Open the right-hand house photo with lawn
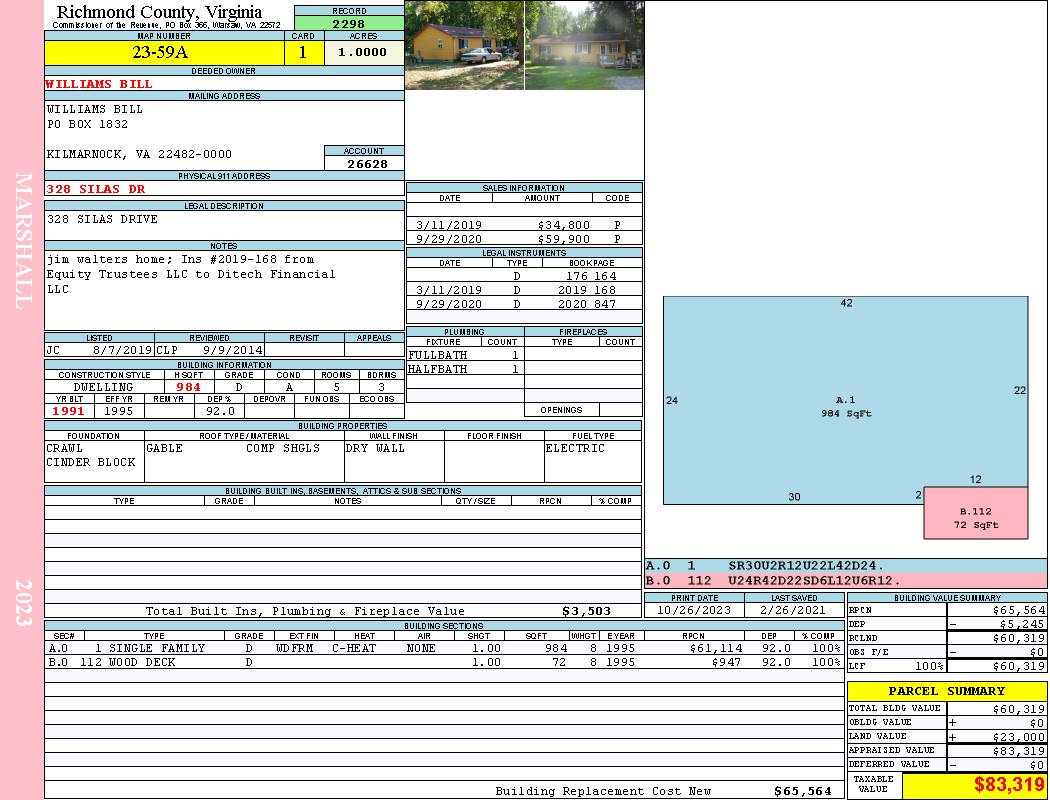Viewport: 1050px width, 800px height. coord(583,45)
